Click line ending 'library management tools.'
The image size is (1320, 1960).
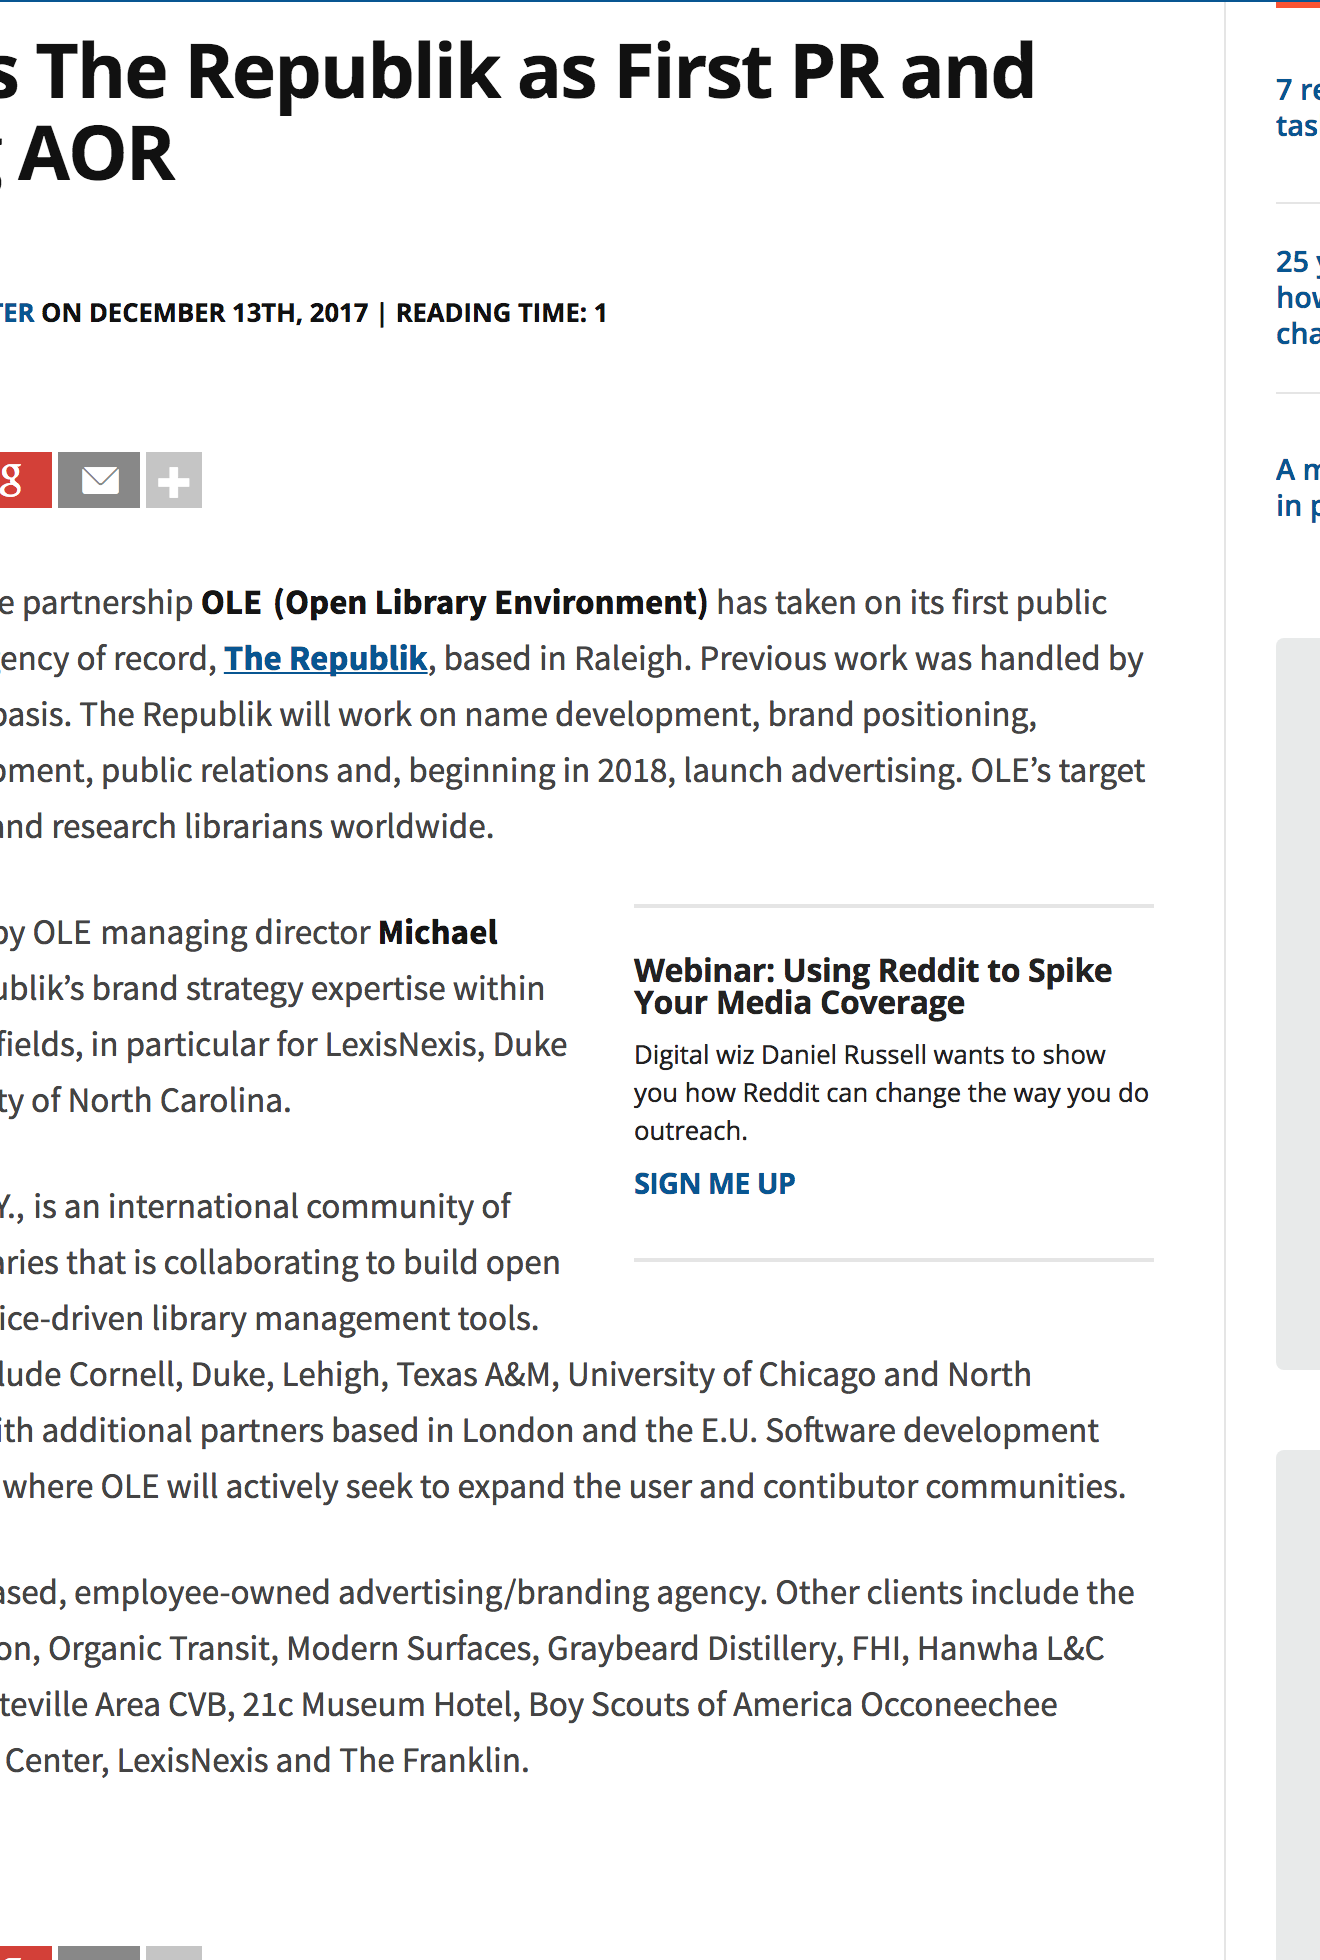point(270,1319)
